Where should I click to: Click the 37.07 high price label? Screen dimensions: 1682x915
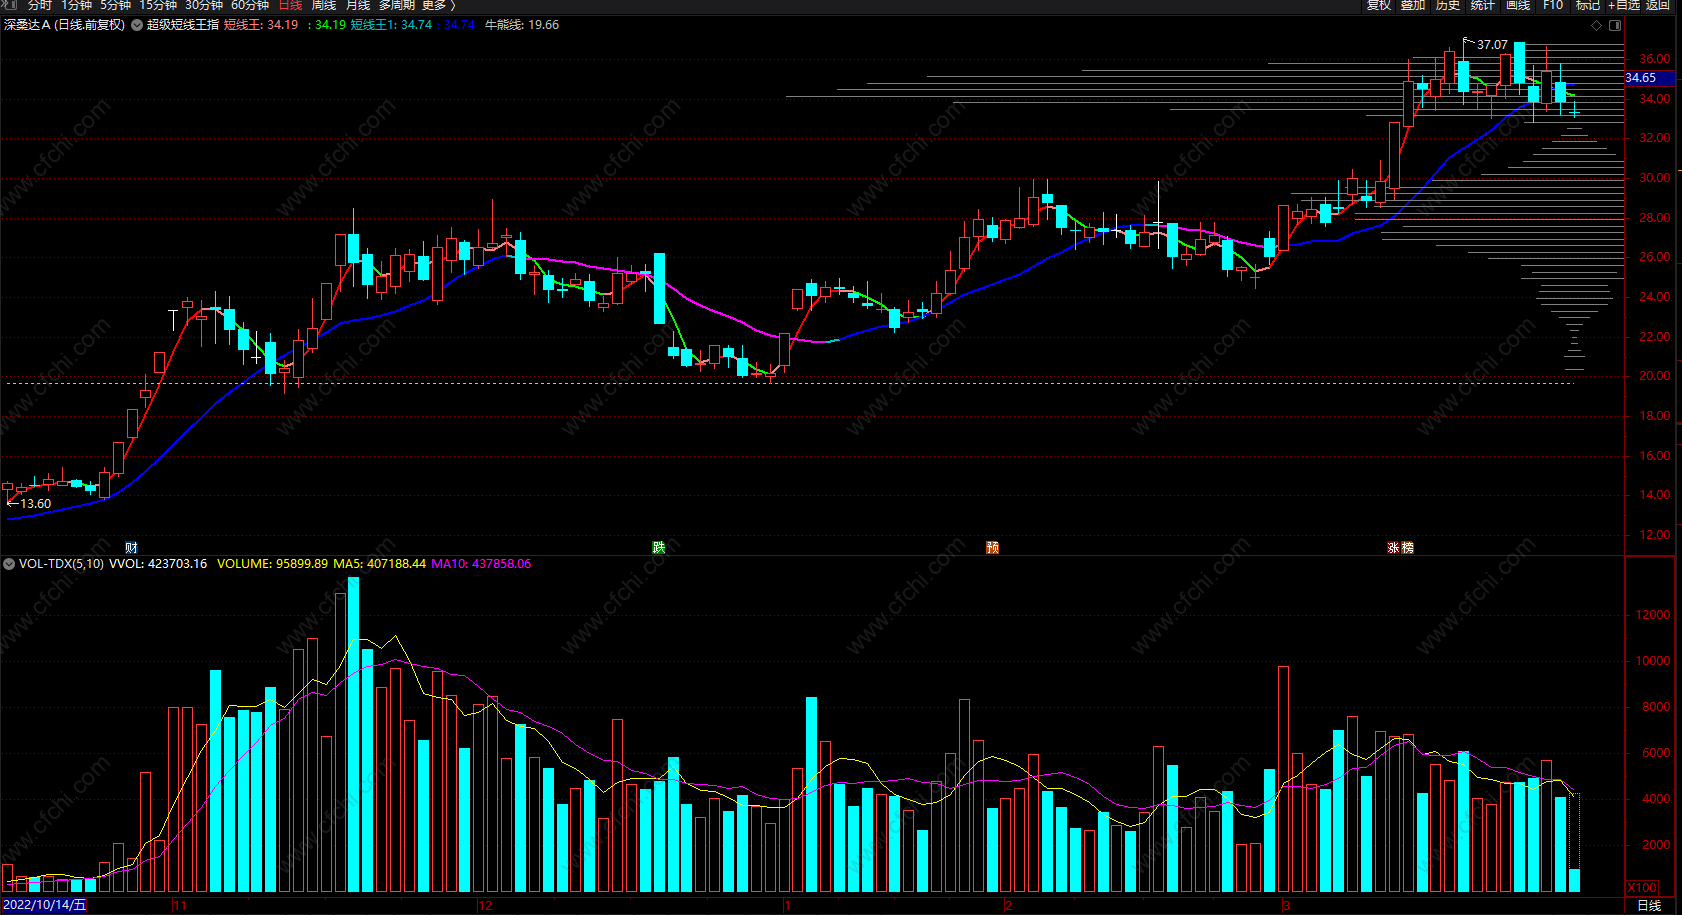(x=1492, y=45)
